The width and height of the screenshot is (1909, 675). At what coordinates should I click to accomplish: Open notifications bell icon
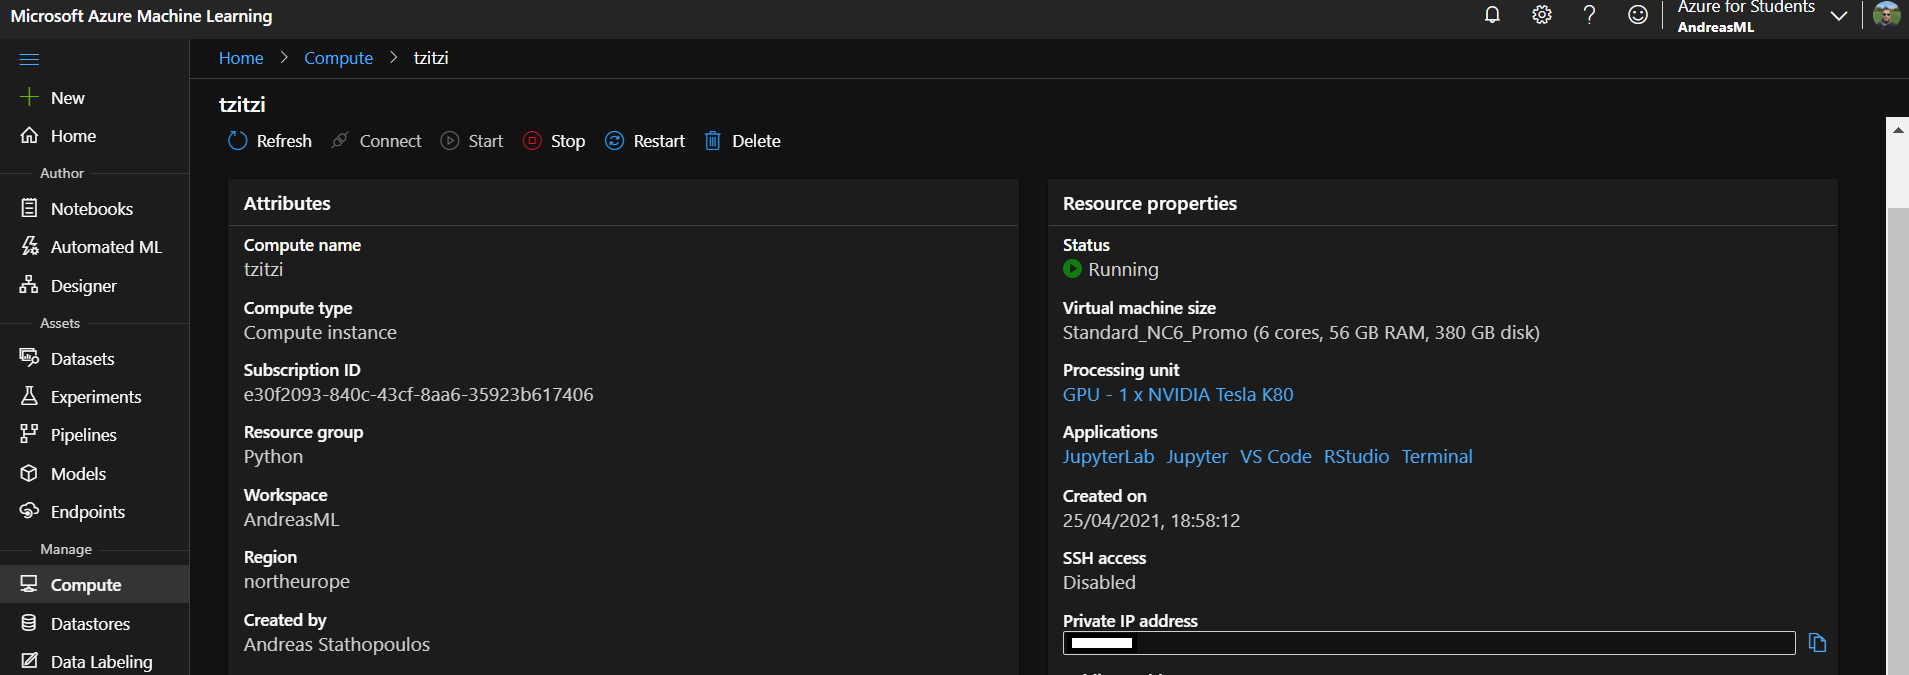(x=1492, y=15)
